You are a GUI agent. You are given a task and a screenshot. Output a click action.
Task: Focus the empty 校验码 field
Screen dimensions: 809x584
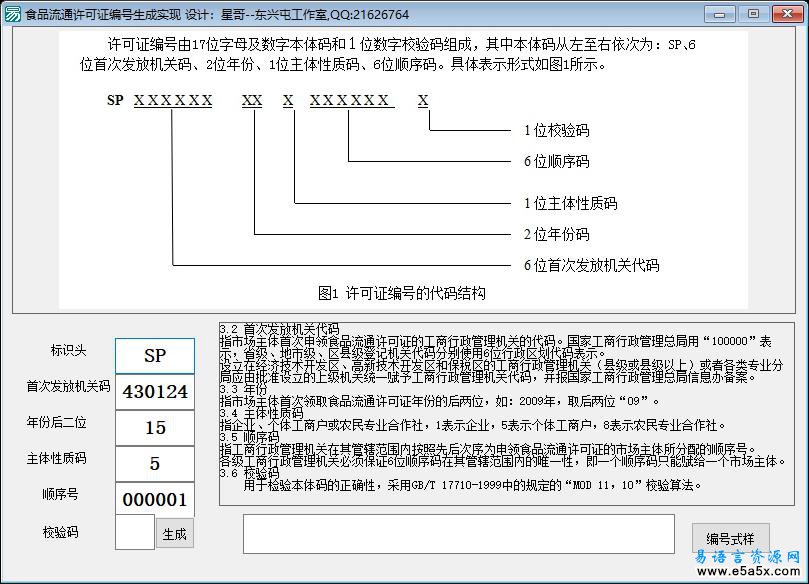tap(135, 532)
